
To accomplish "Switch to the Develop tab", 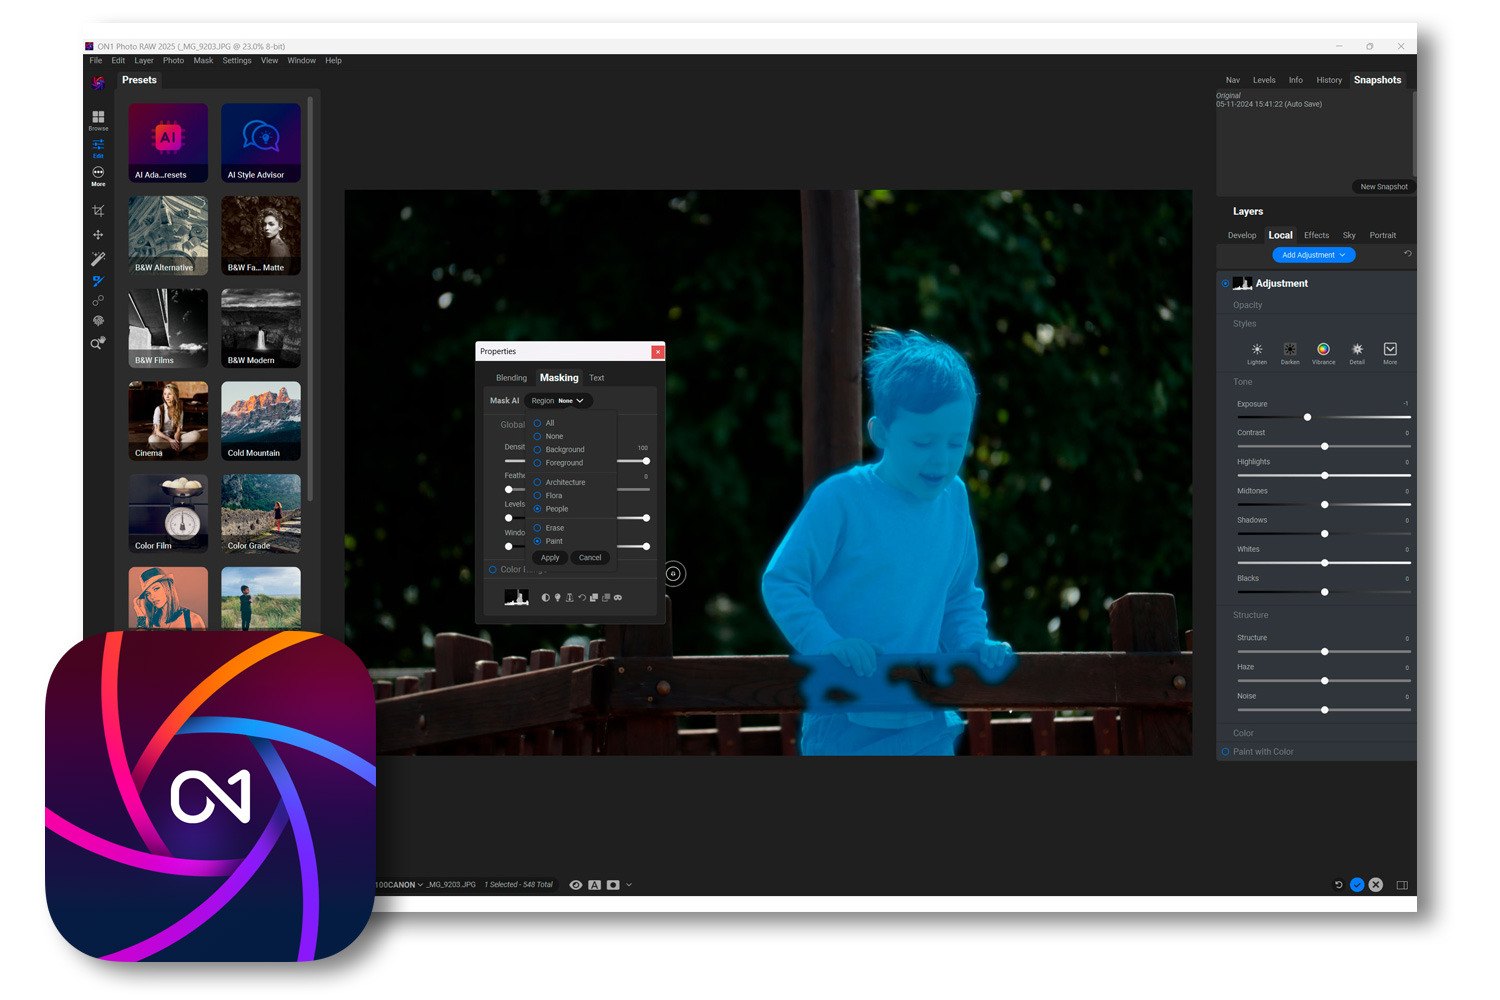I will tap(1242, 236).
